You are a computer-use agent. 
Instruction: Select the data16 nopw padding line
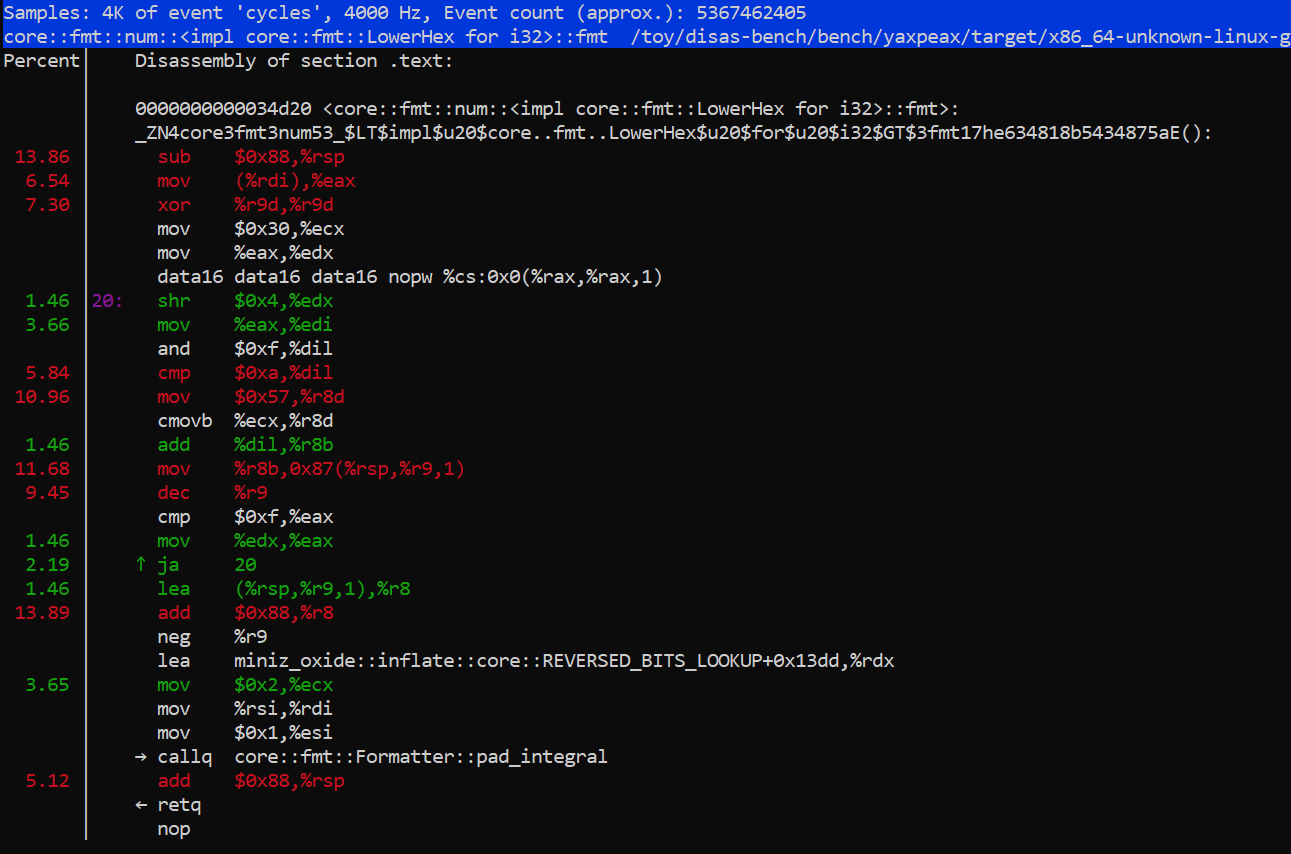410,277
